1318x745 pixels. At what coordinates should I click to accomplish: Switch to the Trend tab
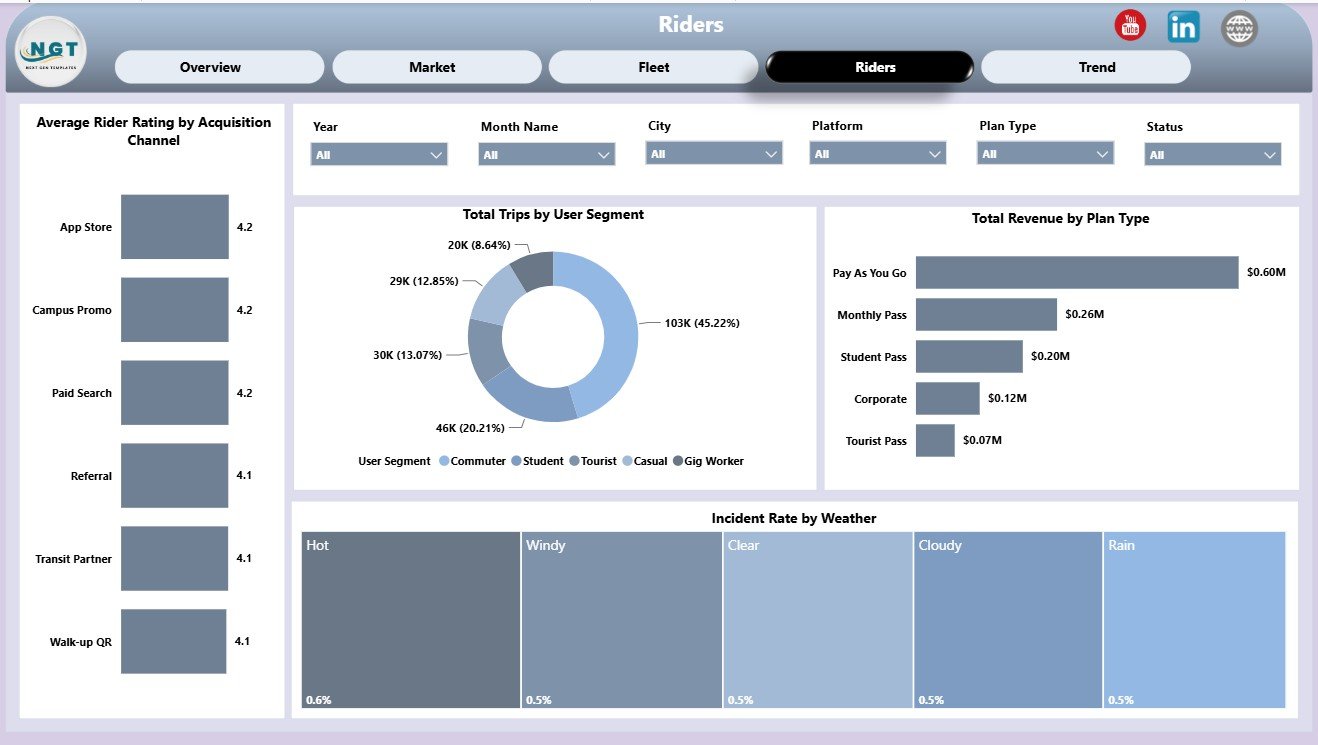click(x=1086, y=67)
